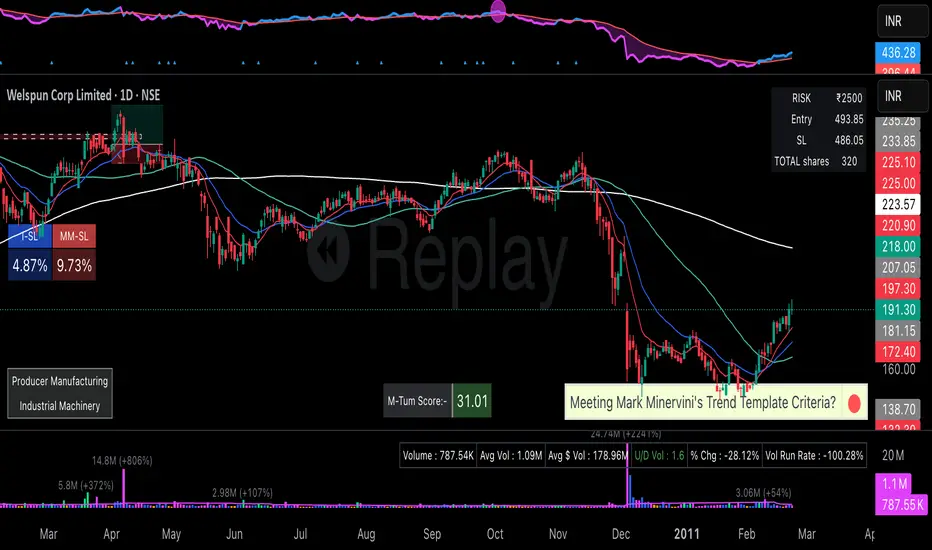
Task: Click the 160.00 price scale value
Action: tap(898, 369)
